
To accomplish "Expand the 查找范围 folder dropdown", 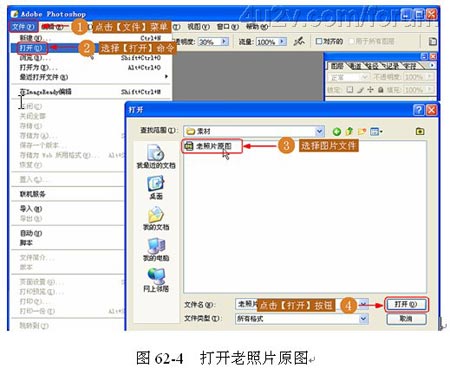I will pyautogui.click(x=319, y=131).
